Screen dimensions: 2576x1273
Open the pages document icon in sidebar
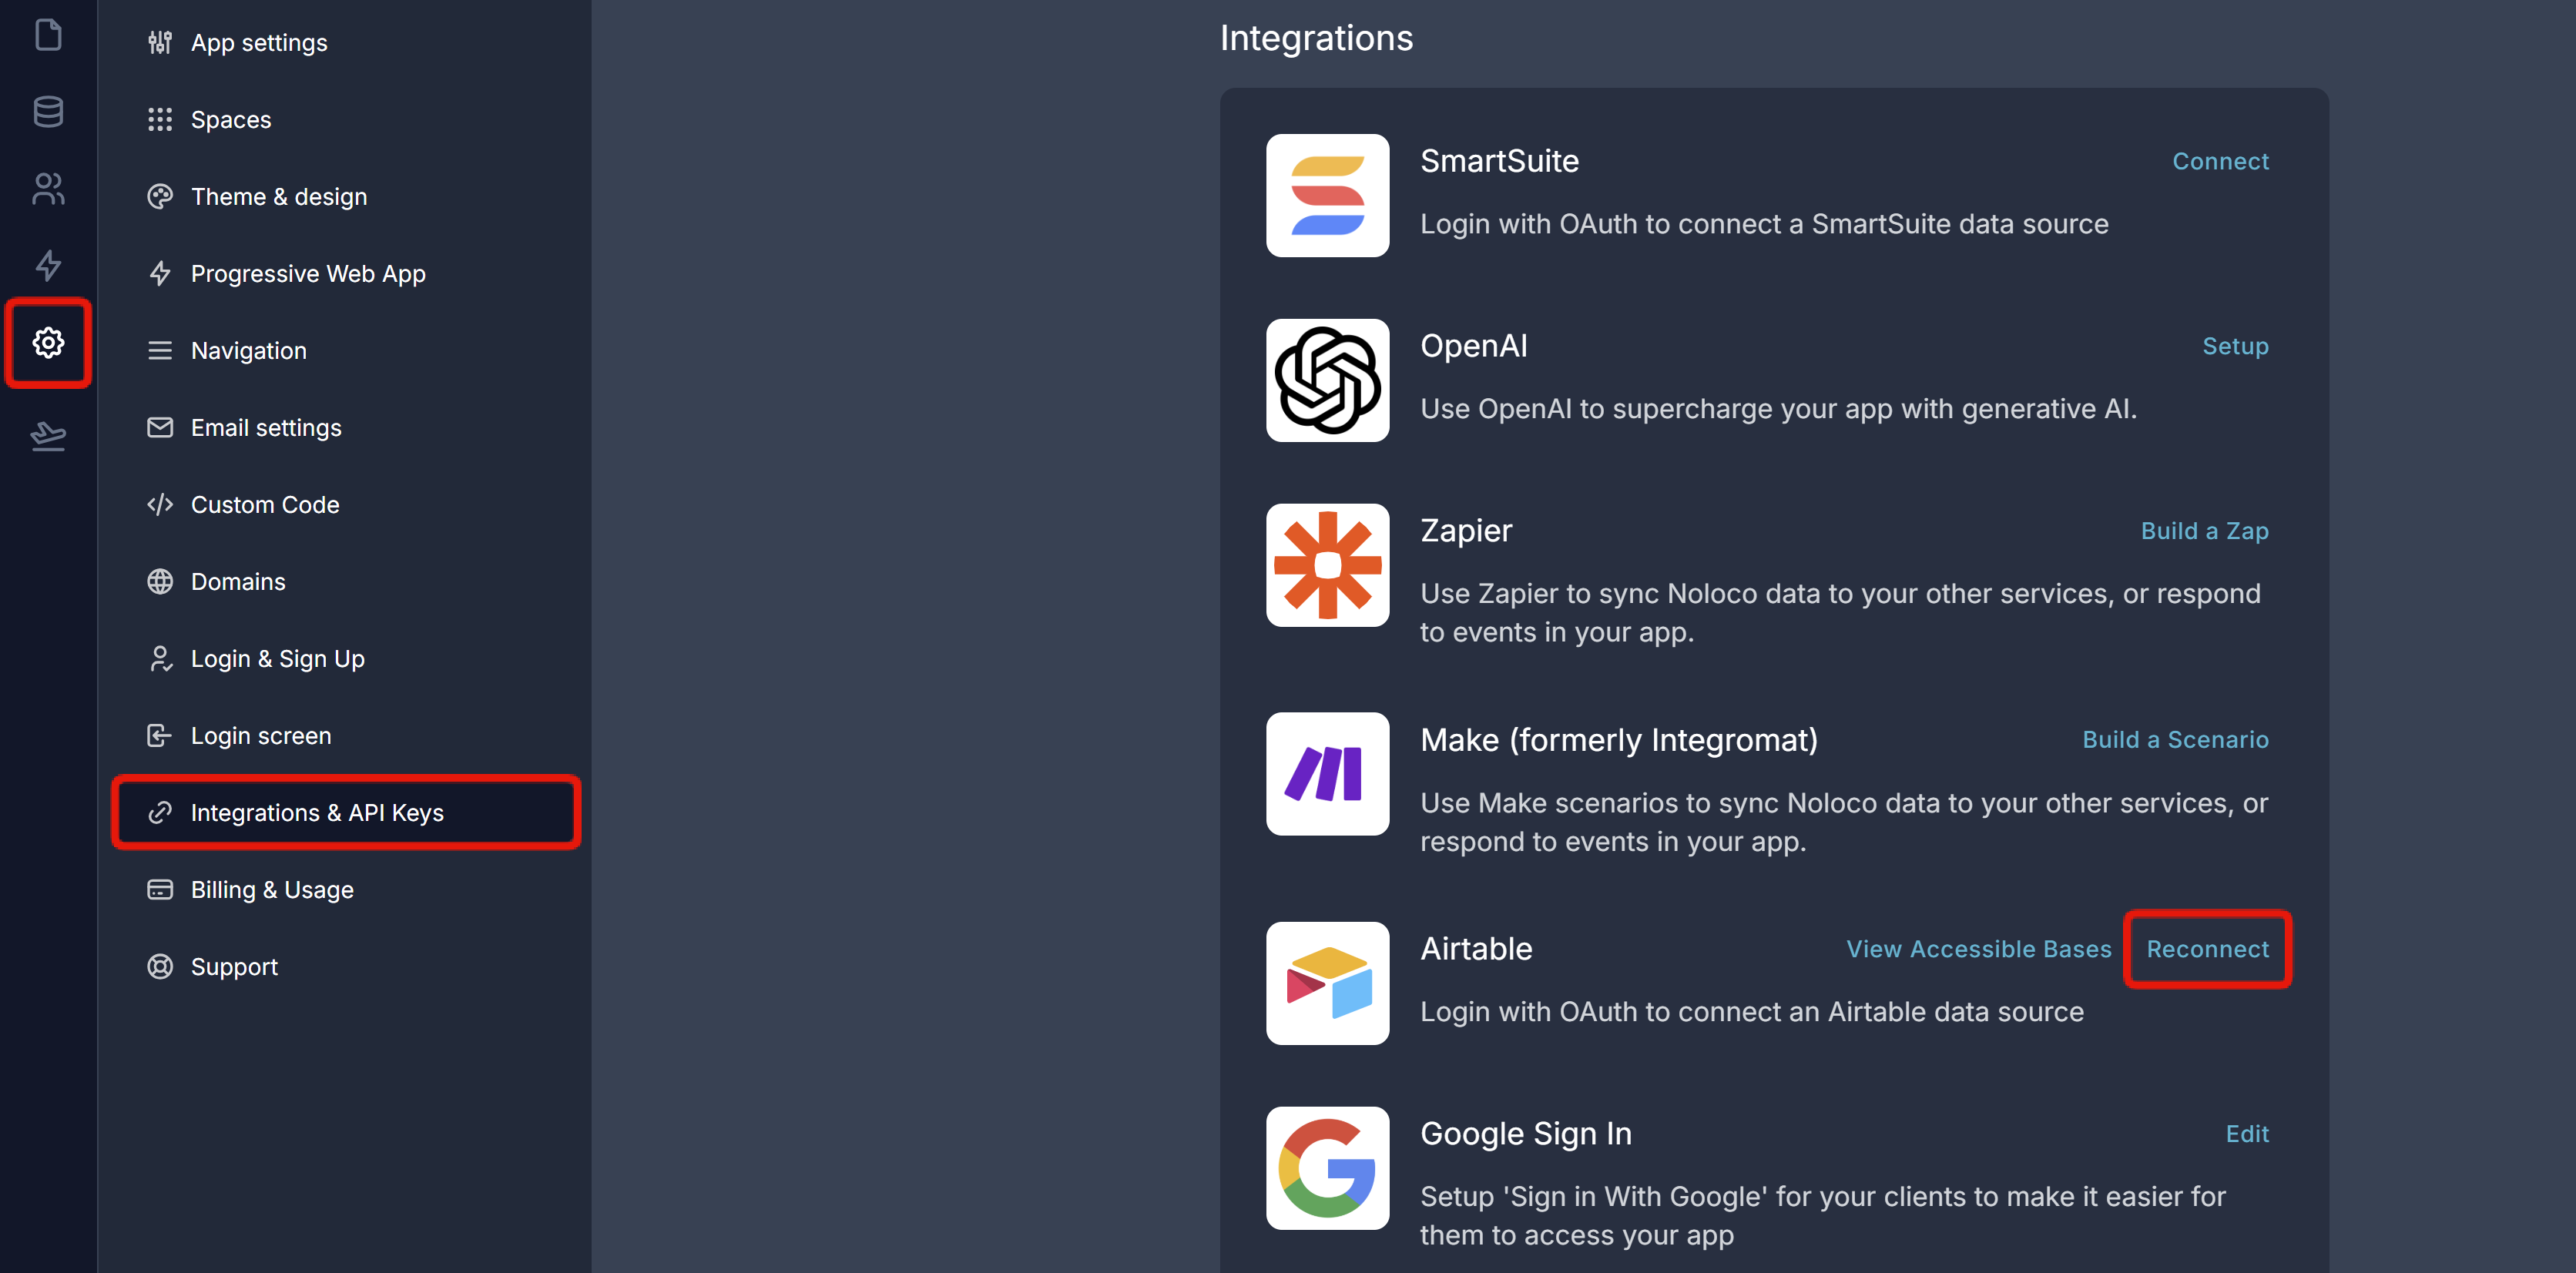[x=48, y=35]
